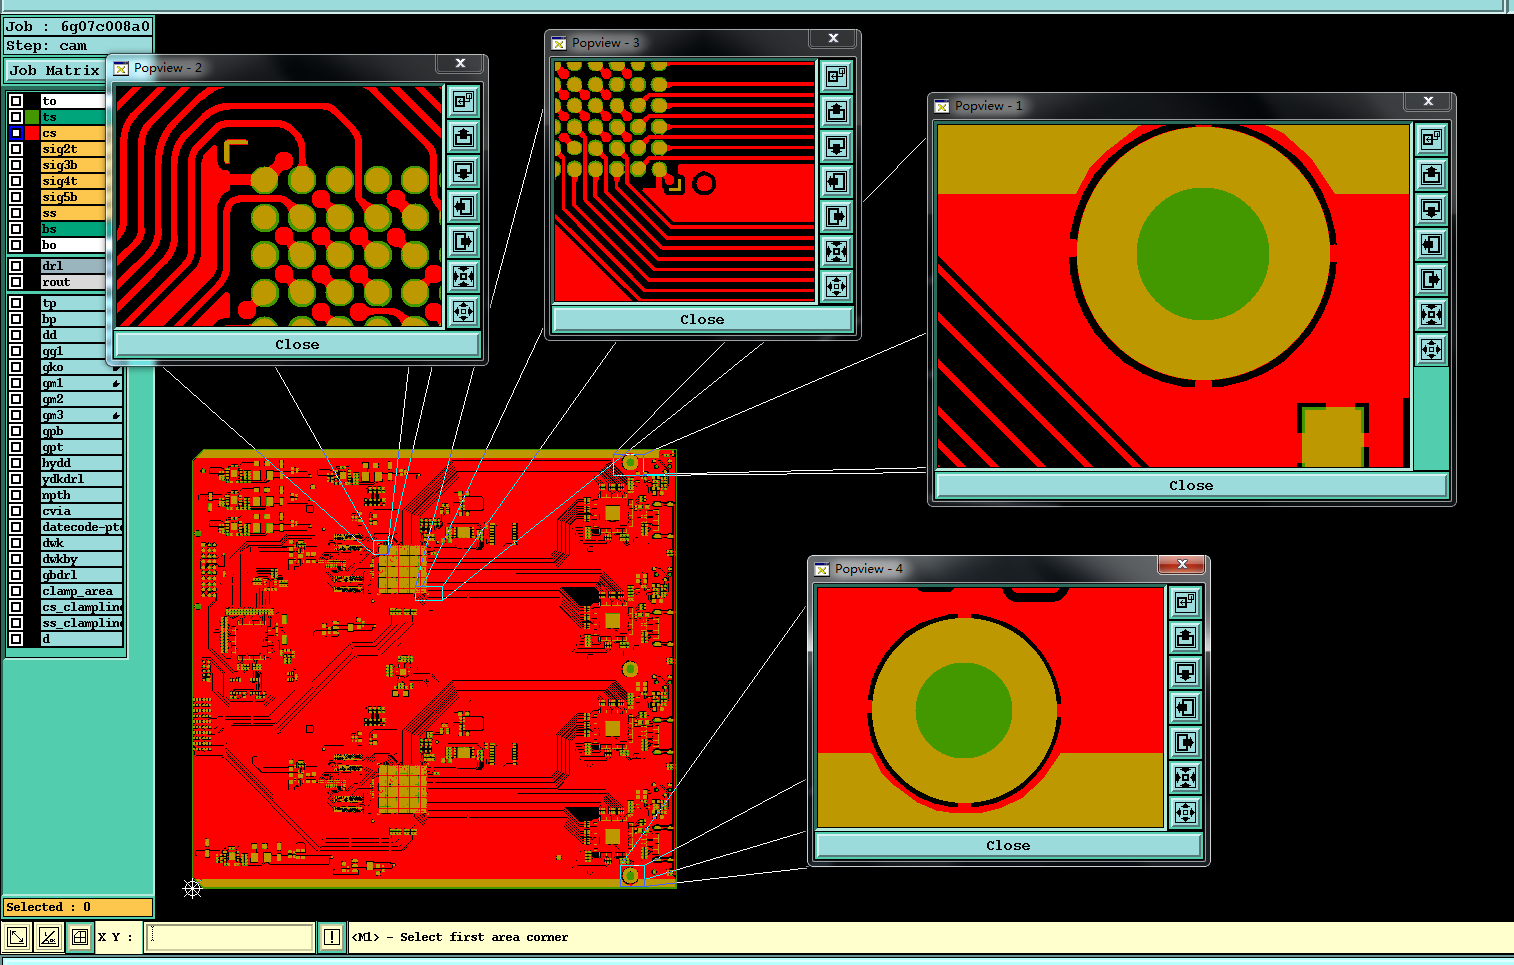
Task: Click pan up icon in Popview - 2
Action: tap(463, 136)
